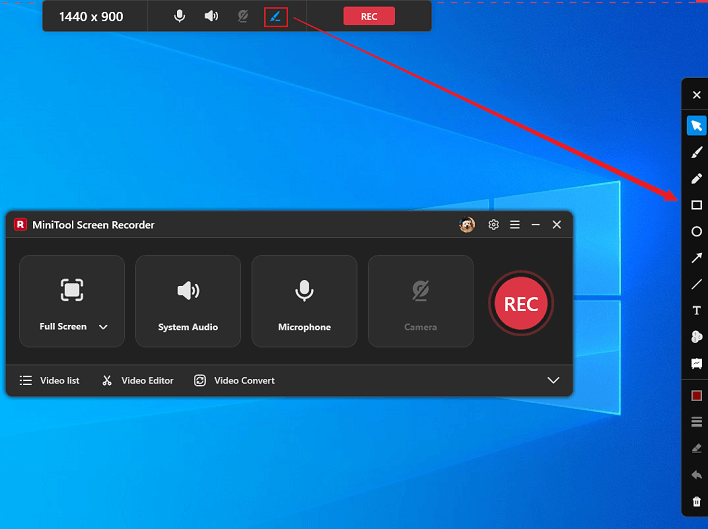Image resolution: width=708 pixels, height=529 pixels.
Task: Toggle the Microphone tile
Action: click(304, 301)
